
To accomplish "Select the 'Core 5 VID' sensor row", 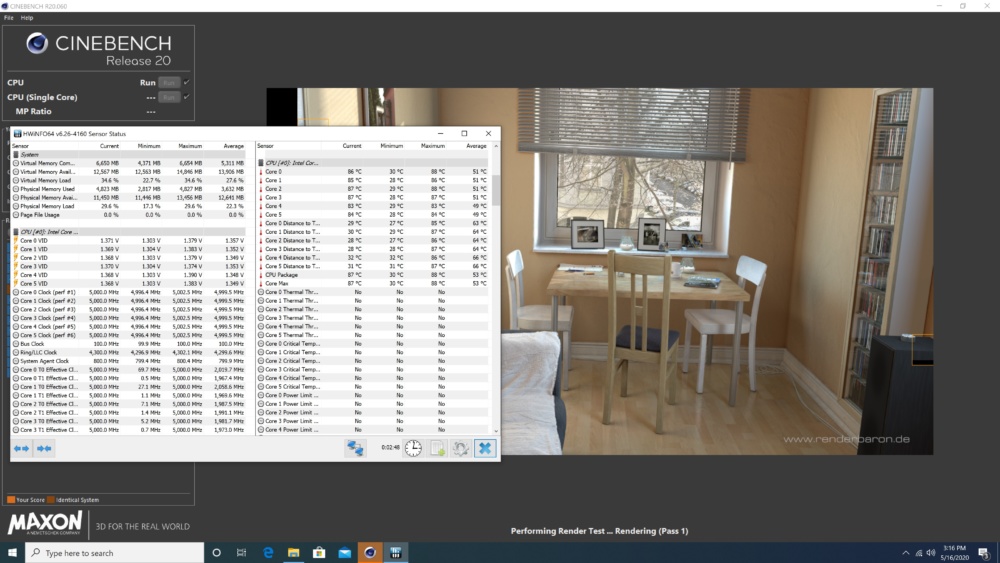I will [128, 284].
